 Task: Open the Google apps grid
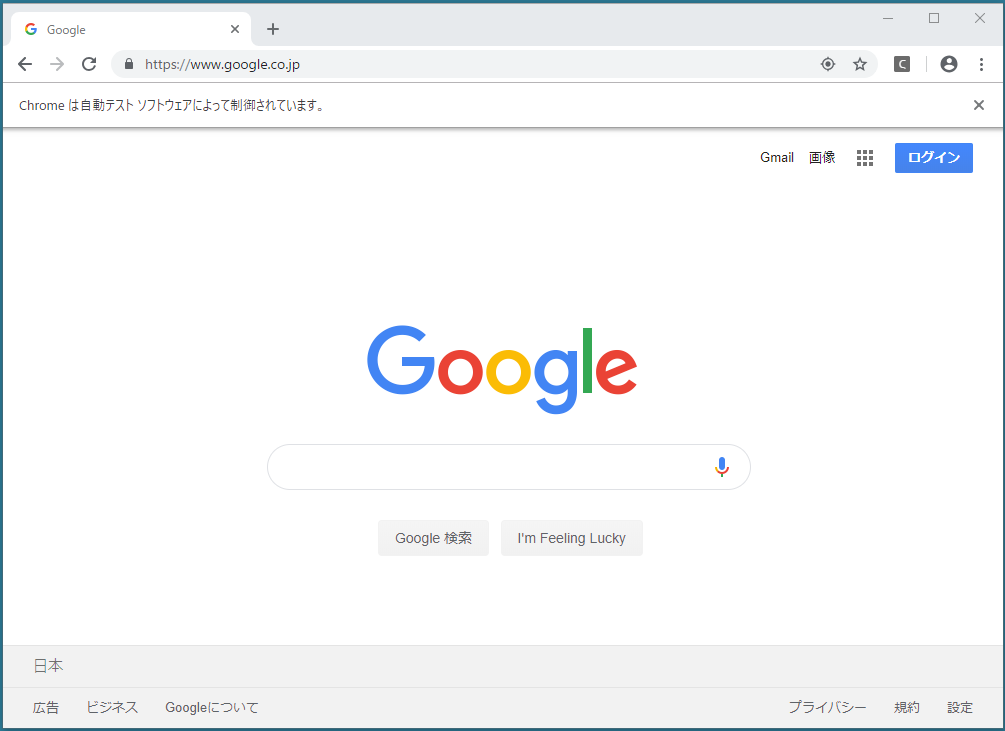point(865,158)
